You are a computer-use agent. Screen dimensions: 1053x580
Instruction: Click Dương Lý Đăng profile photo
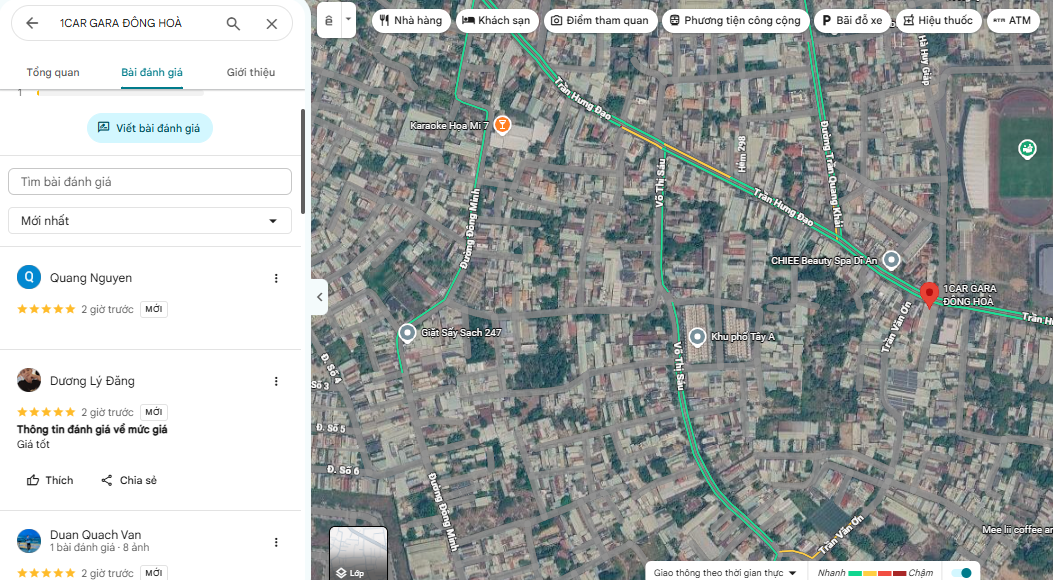coord(29,380)
